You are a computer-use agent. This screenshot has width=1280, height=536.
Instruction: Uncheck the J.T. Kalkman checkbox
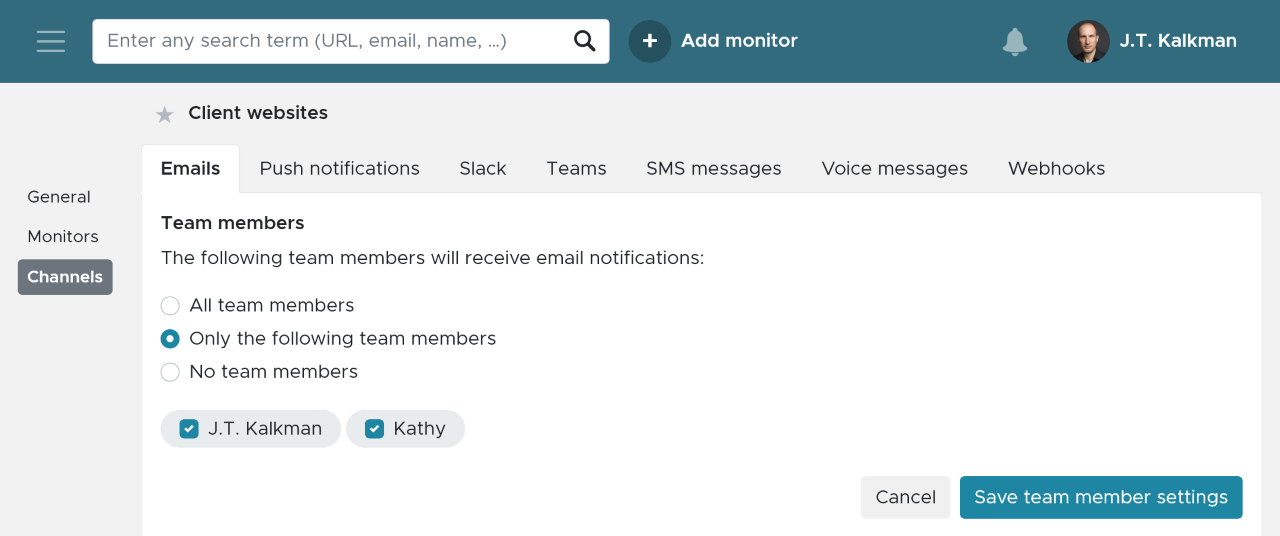pos(189,429)
